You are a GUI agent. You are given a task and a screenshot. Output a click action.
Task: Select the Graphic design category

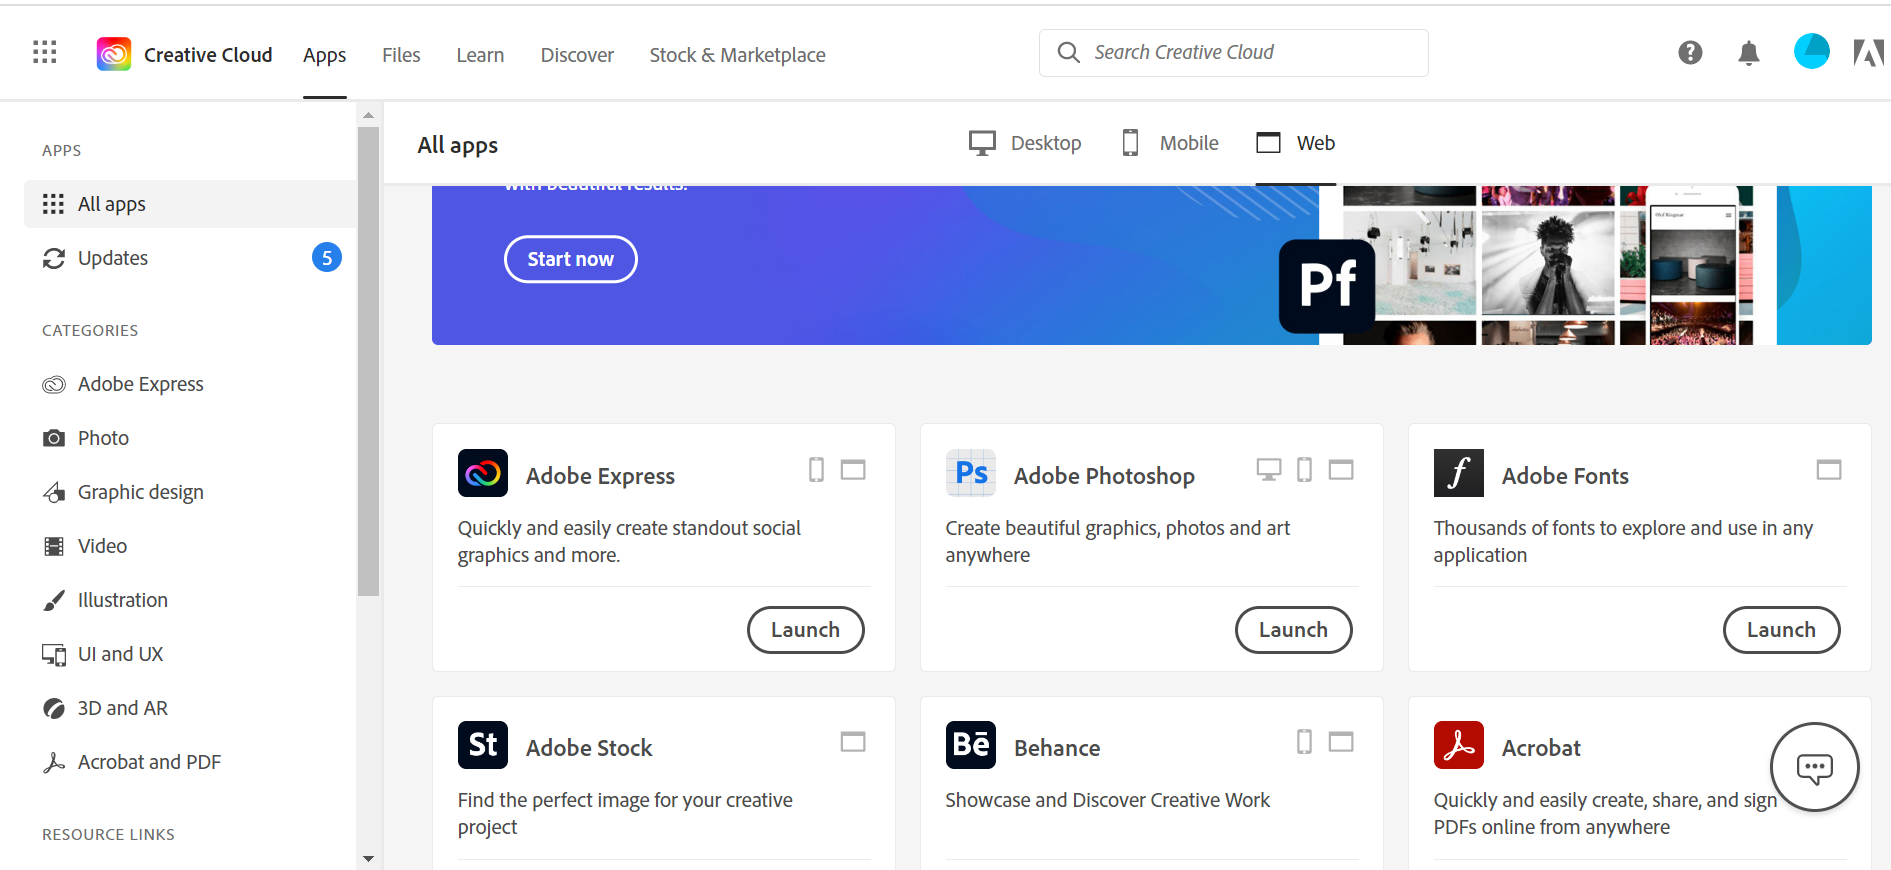tap(140, 492)
